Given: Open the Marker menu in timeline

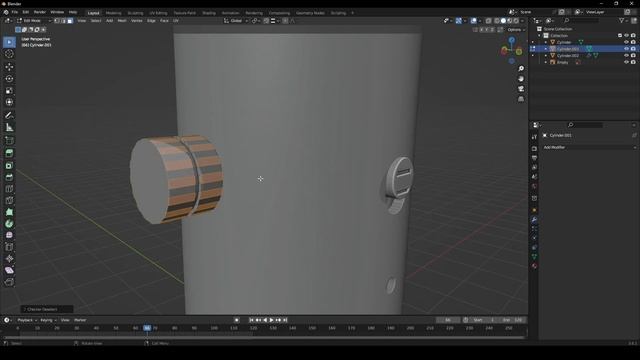Looking at the screenshot, I should (80, 320).
